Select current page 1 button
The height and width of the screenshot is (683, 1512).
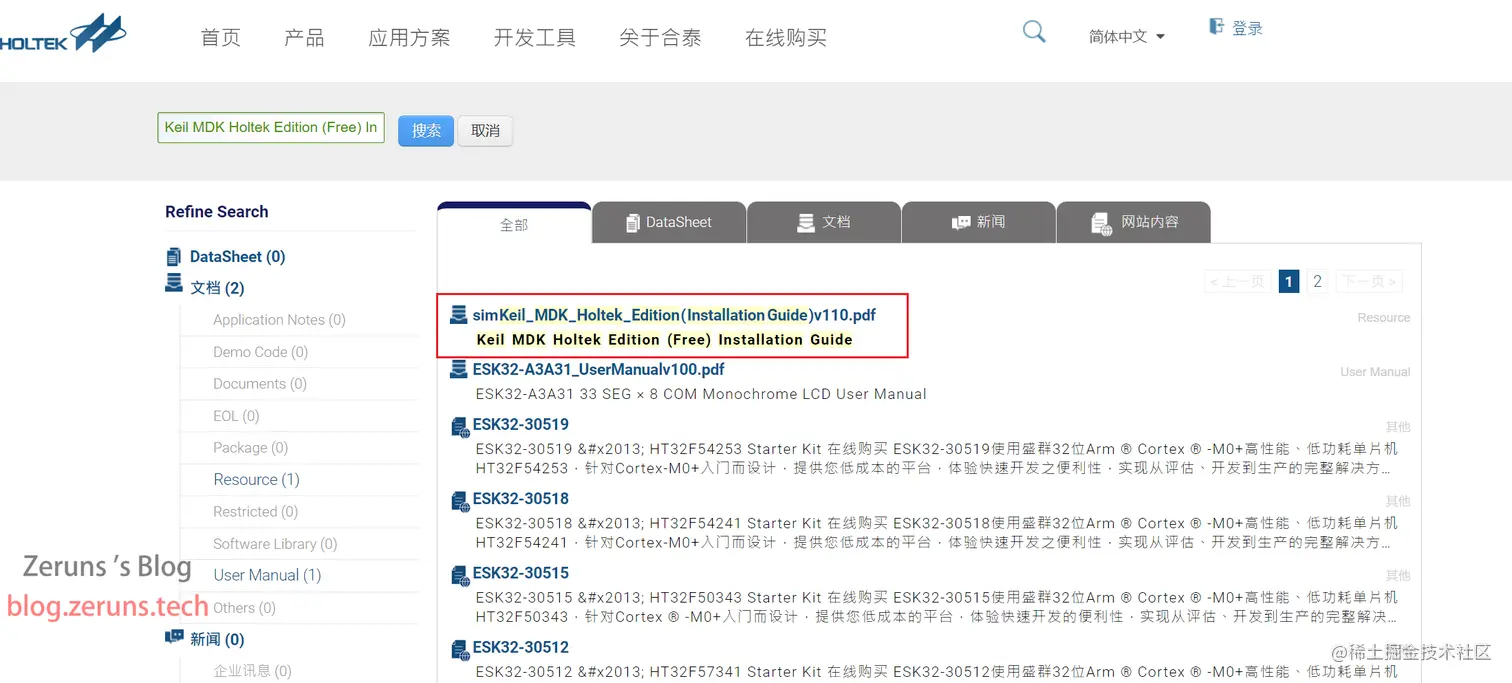(x=1289, y=281)
